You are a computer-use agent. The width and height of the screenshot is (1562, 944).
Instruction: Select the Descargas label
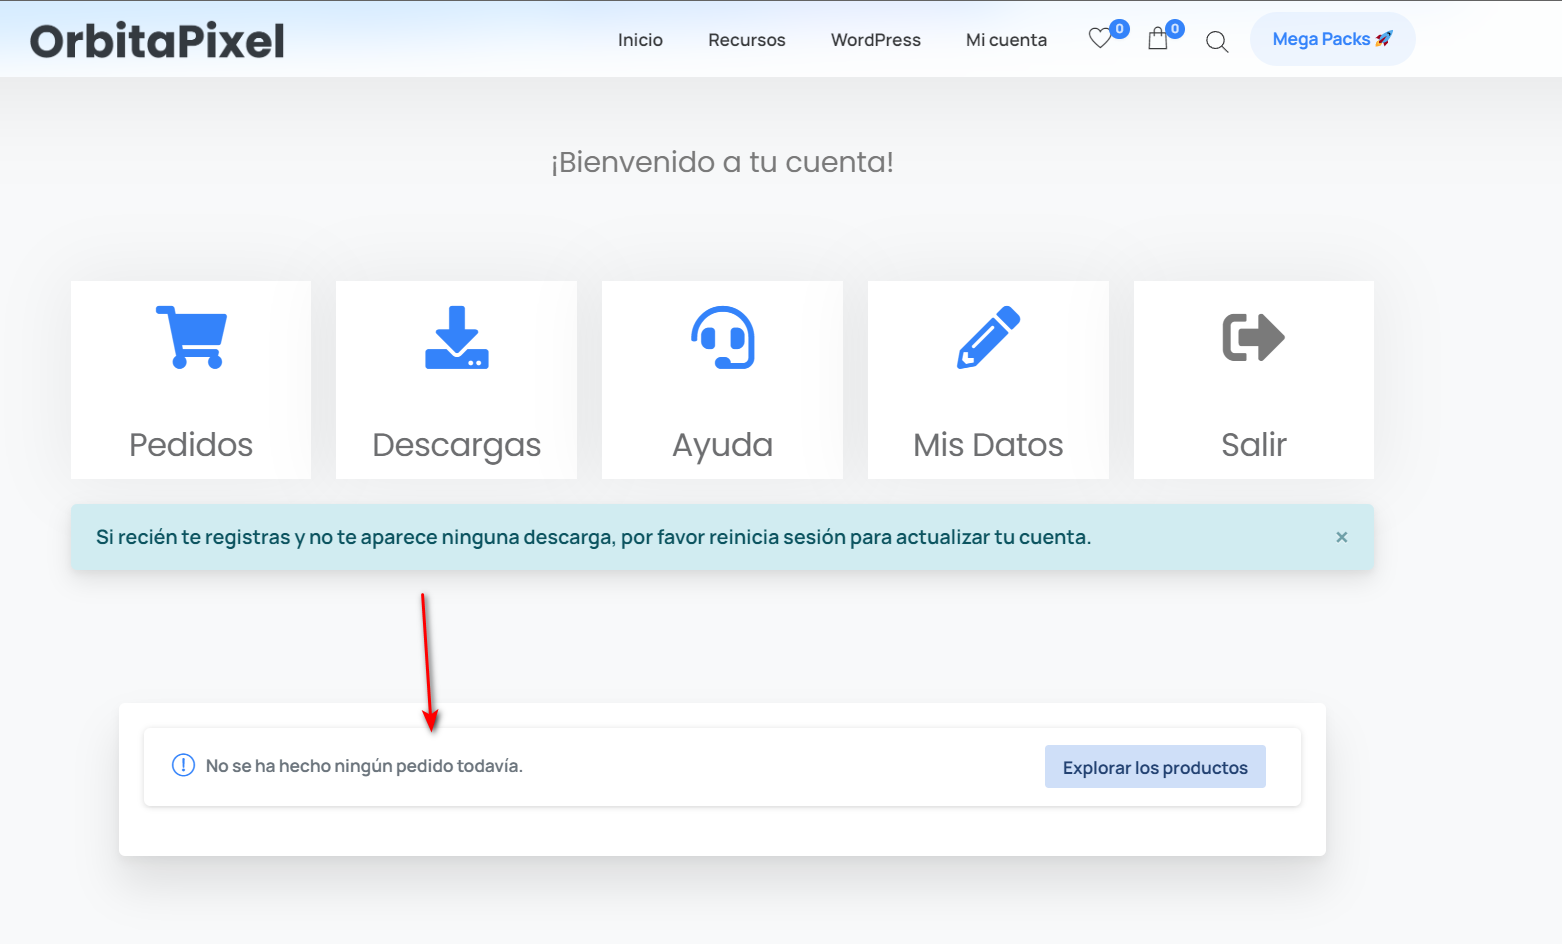456,445
